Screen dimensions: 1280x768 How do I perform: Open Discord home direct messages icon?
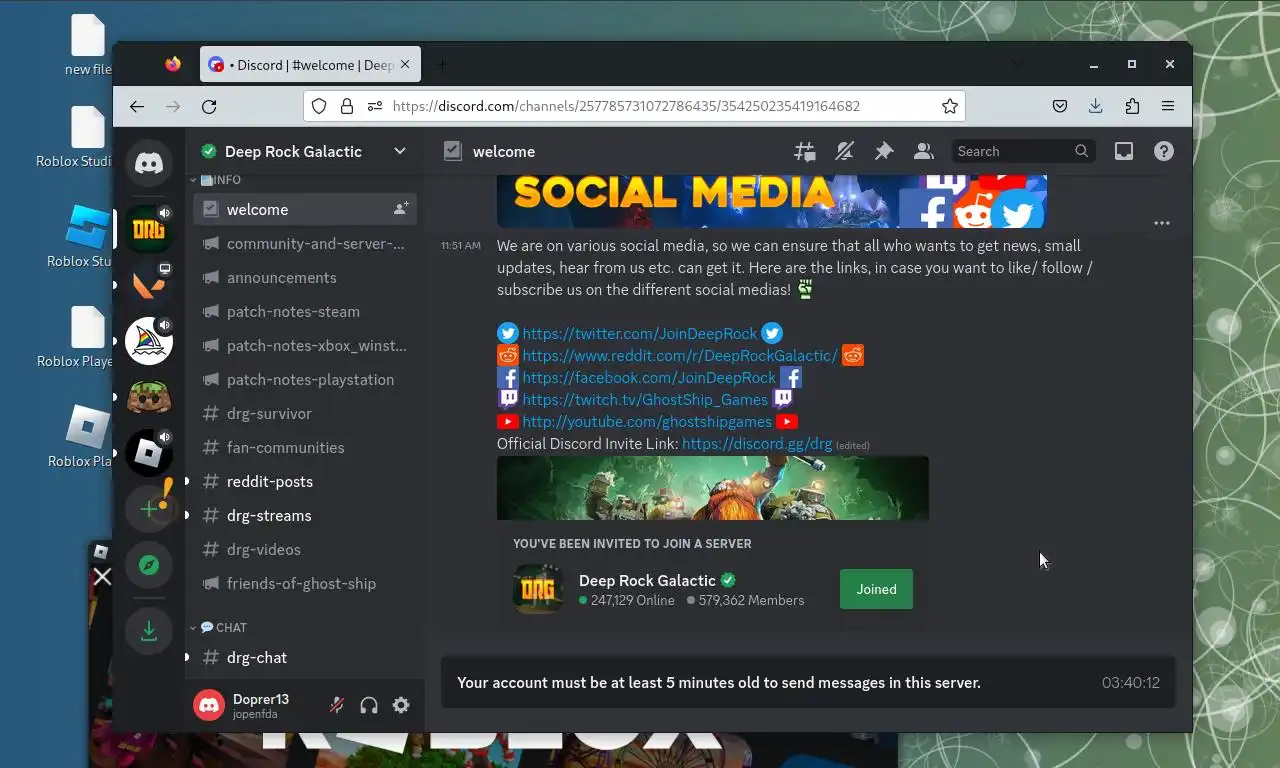(149, 164)
